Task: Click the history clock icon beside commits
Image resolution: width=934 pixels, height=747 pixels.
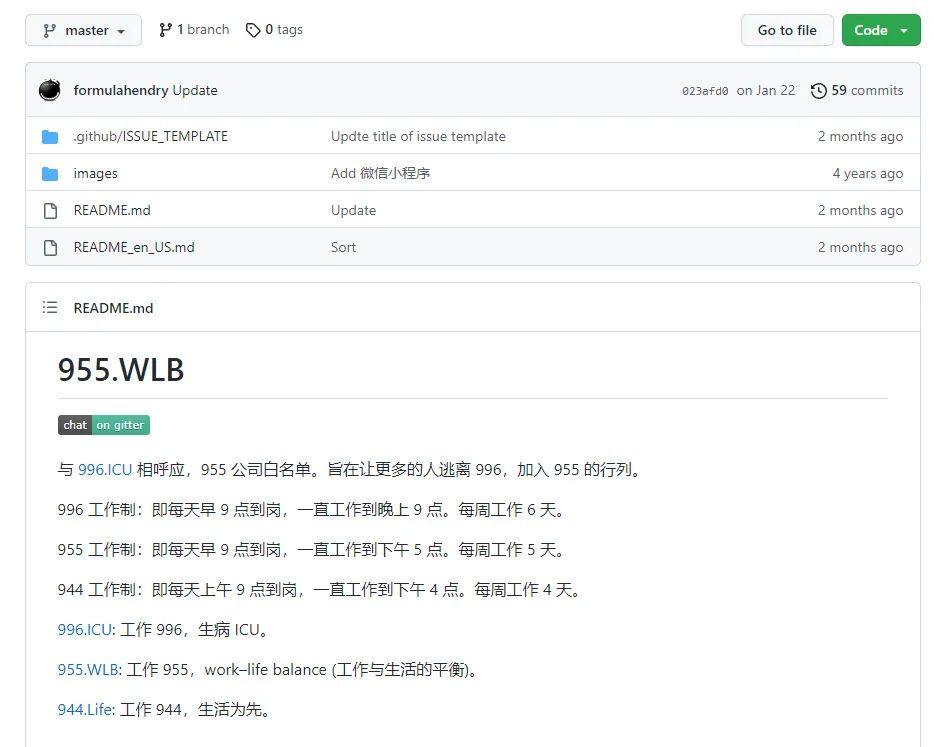Action: (x=818, y=91)
